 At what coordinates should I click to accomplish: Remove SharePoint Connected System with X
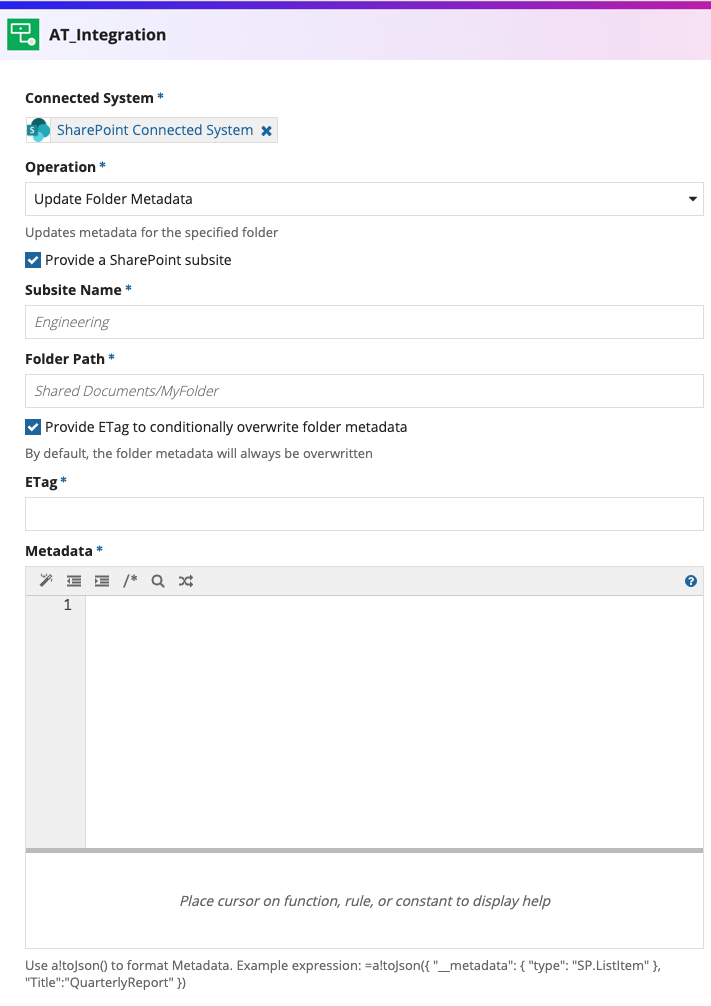click(266, 131)
